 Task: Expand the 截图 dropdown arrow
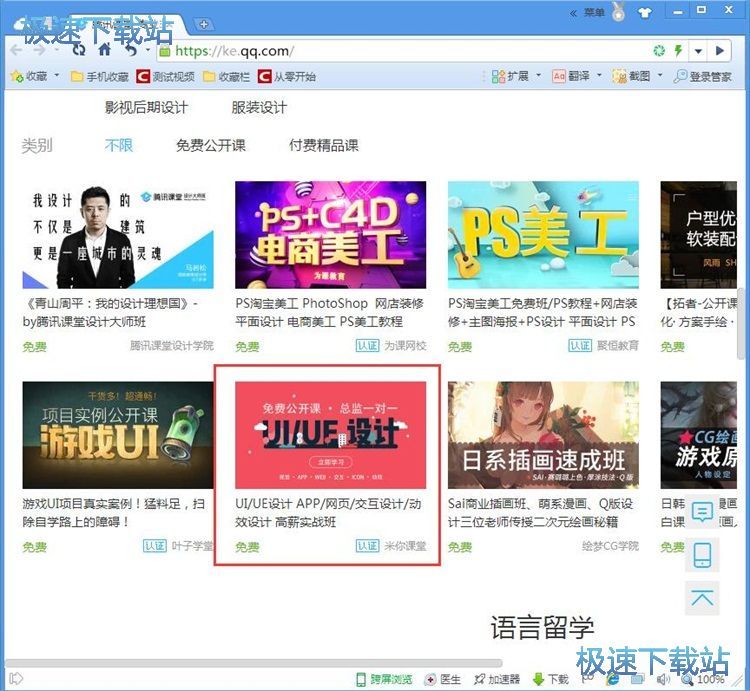pyautogui.click(x=660, y=75)
